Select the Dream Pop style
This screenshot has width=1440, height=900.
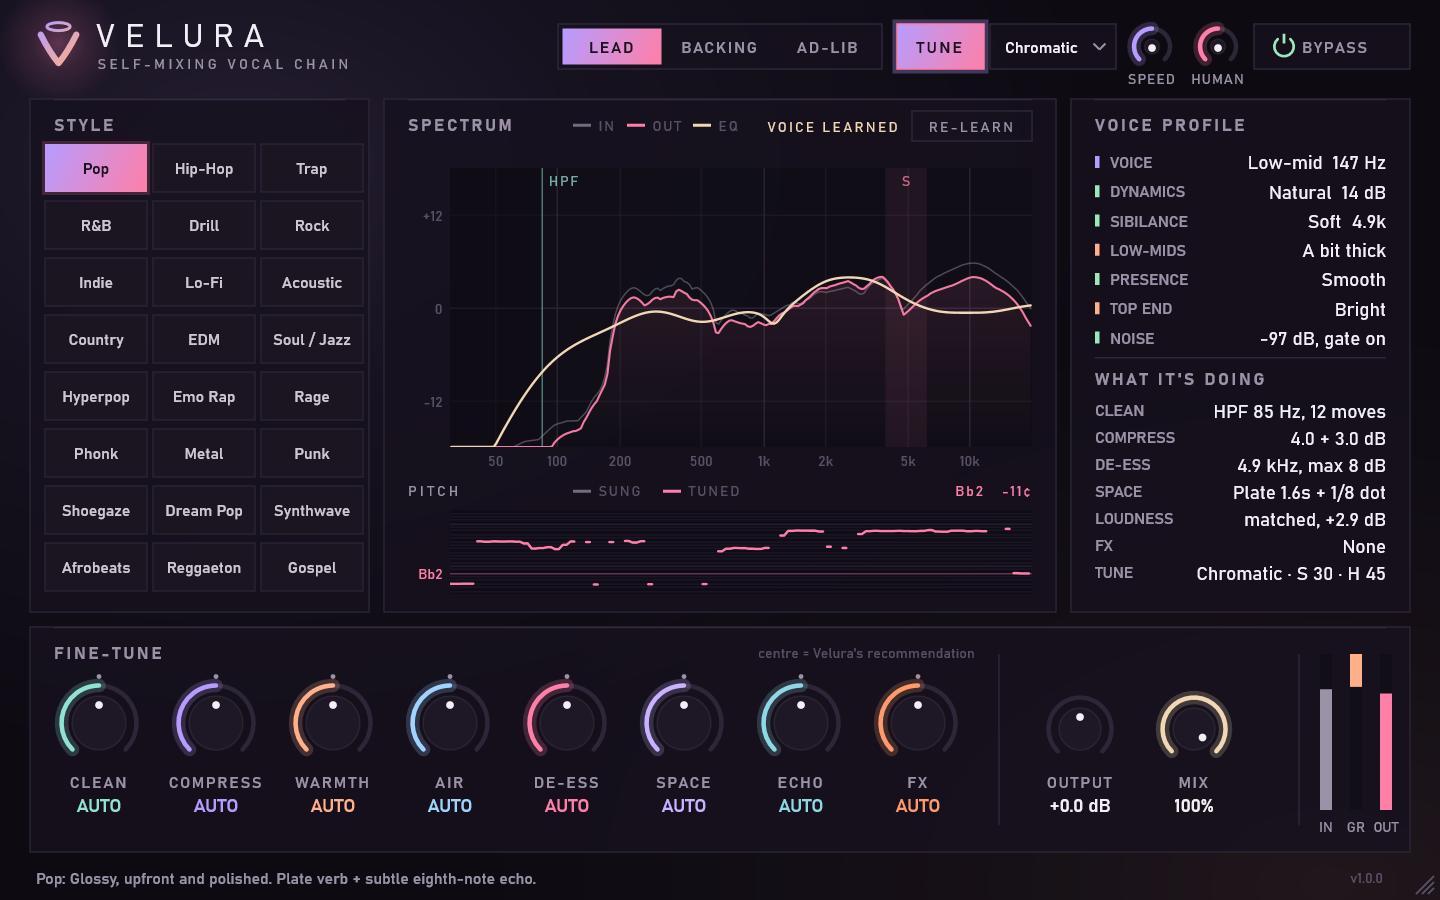coord(204,510)
